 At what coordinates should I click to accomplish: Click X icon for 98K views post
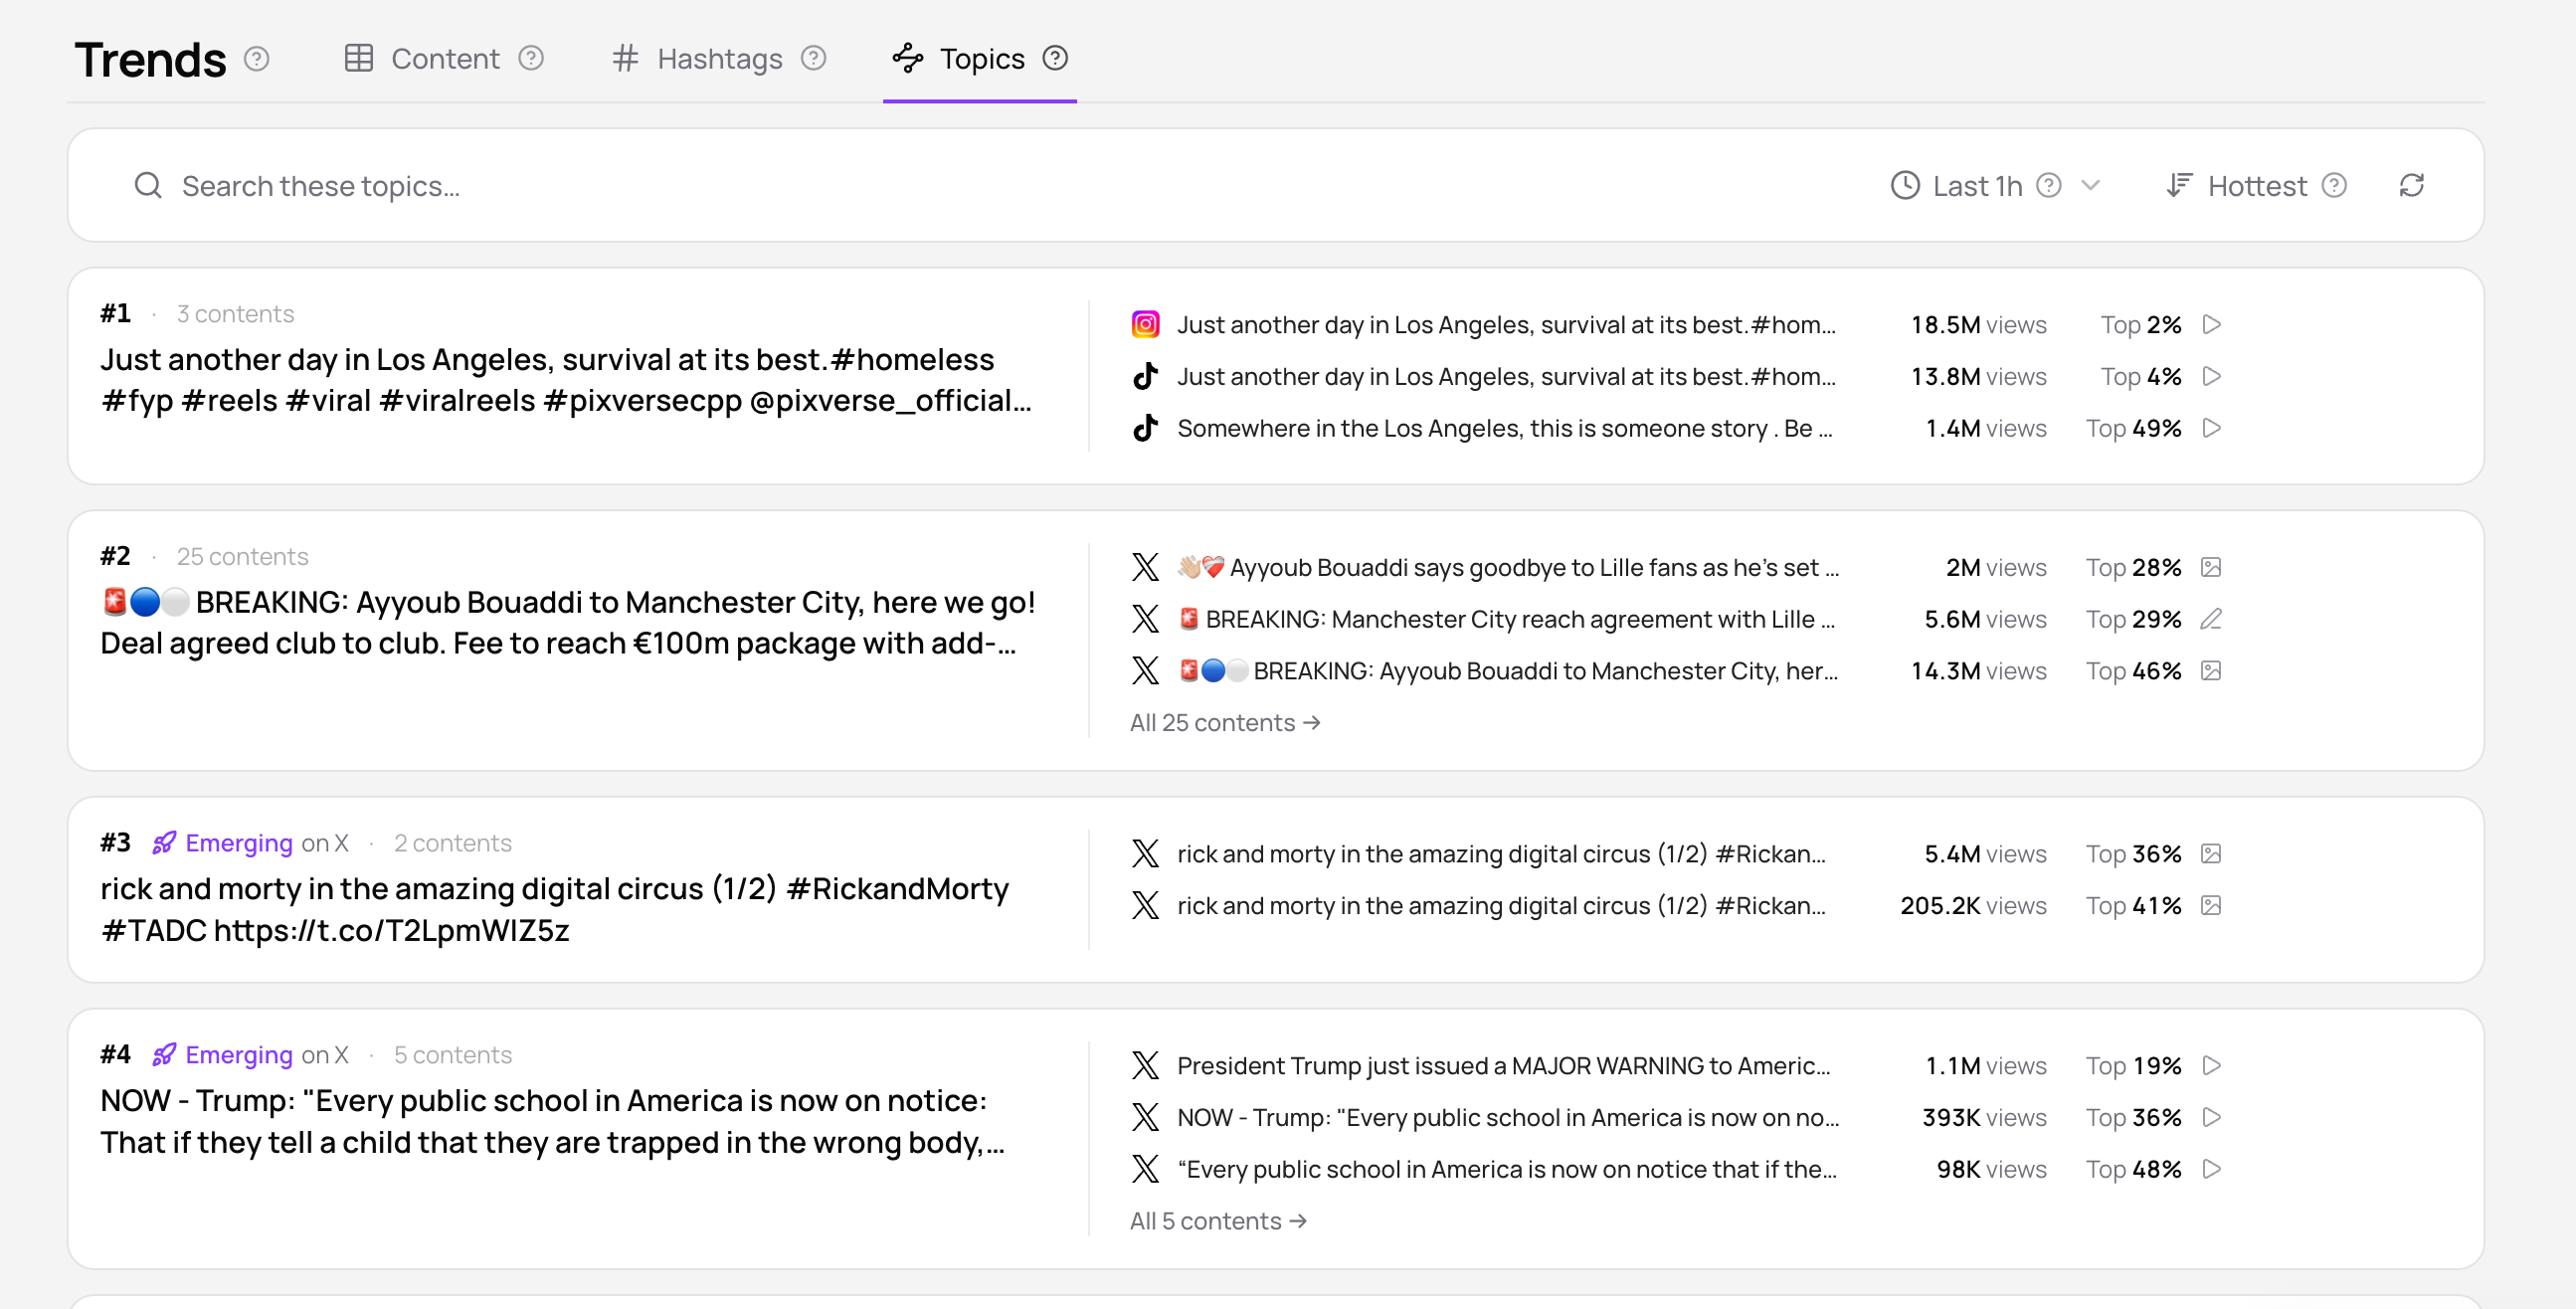pos(1145,1170)
